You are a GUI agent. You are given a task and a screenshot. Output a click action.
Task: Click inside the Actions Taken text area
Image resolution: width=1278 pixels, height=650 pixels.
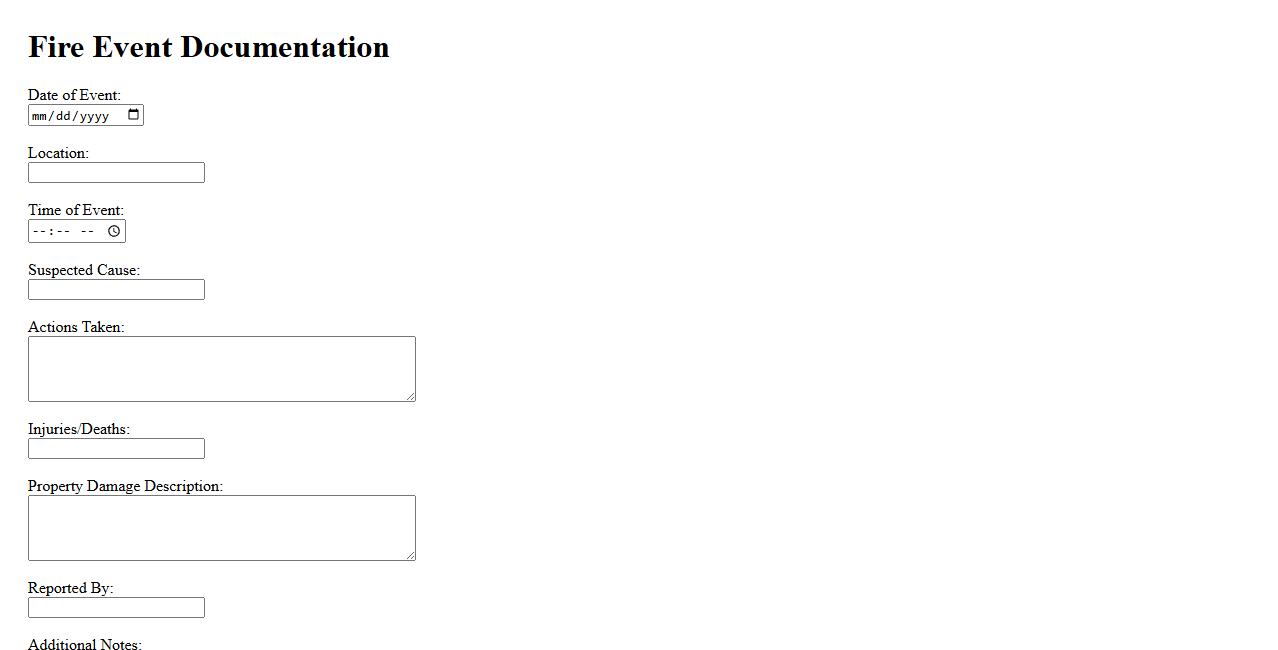[221, 369]
